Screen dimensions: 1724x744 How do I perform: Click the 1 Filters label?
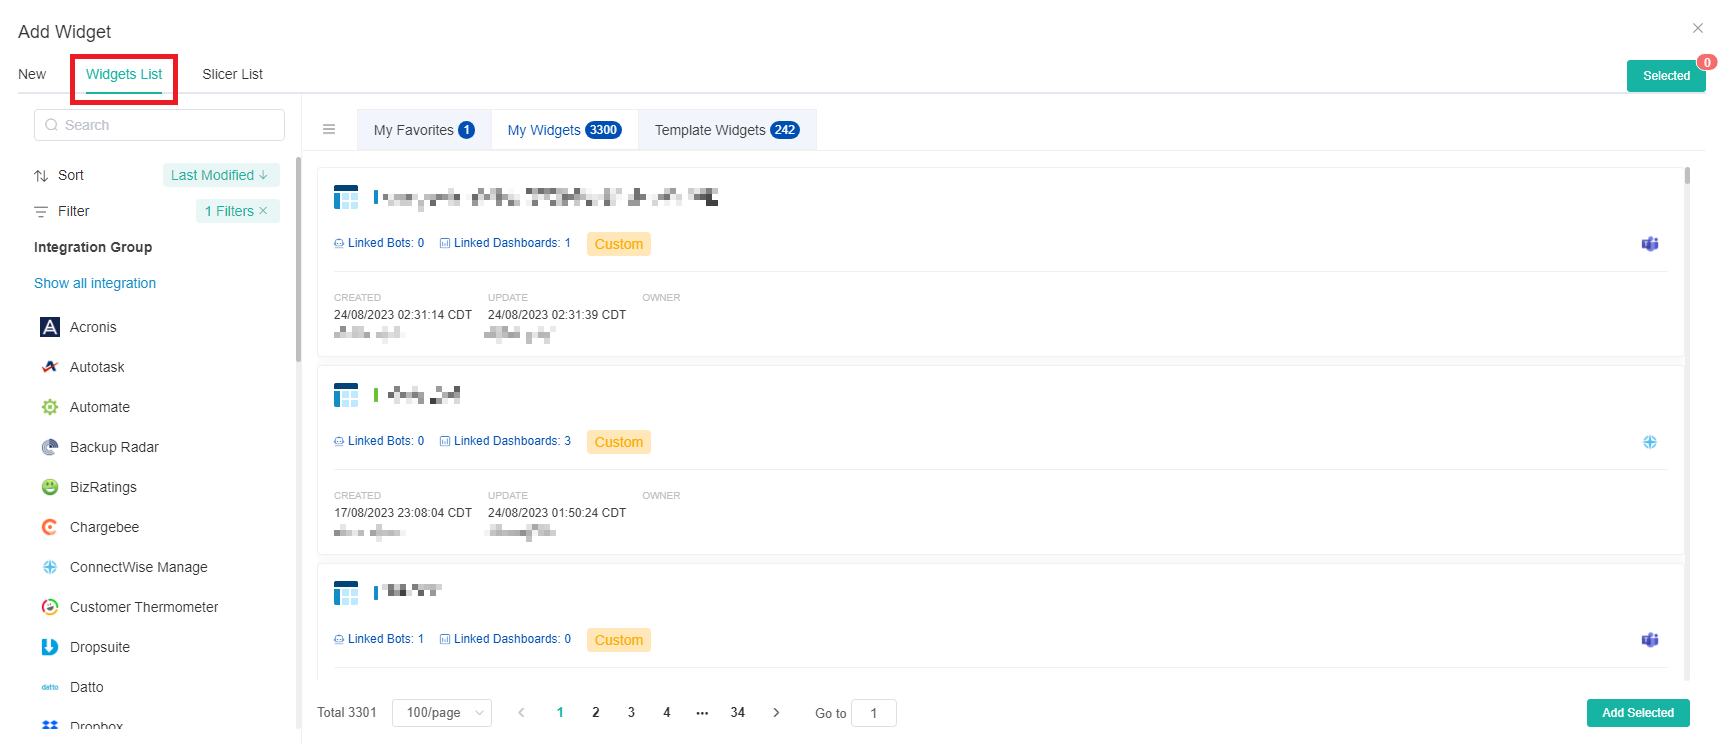click(229, 211)
